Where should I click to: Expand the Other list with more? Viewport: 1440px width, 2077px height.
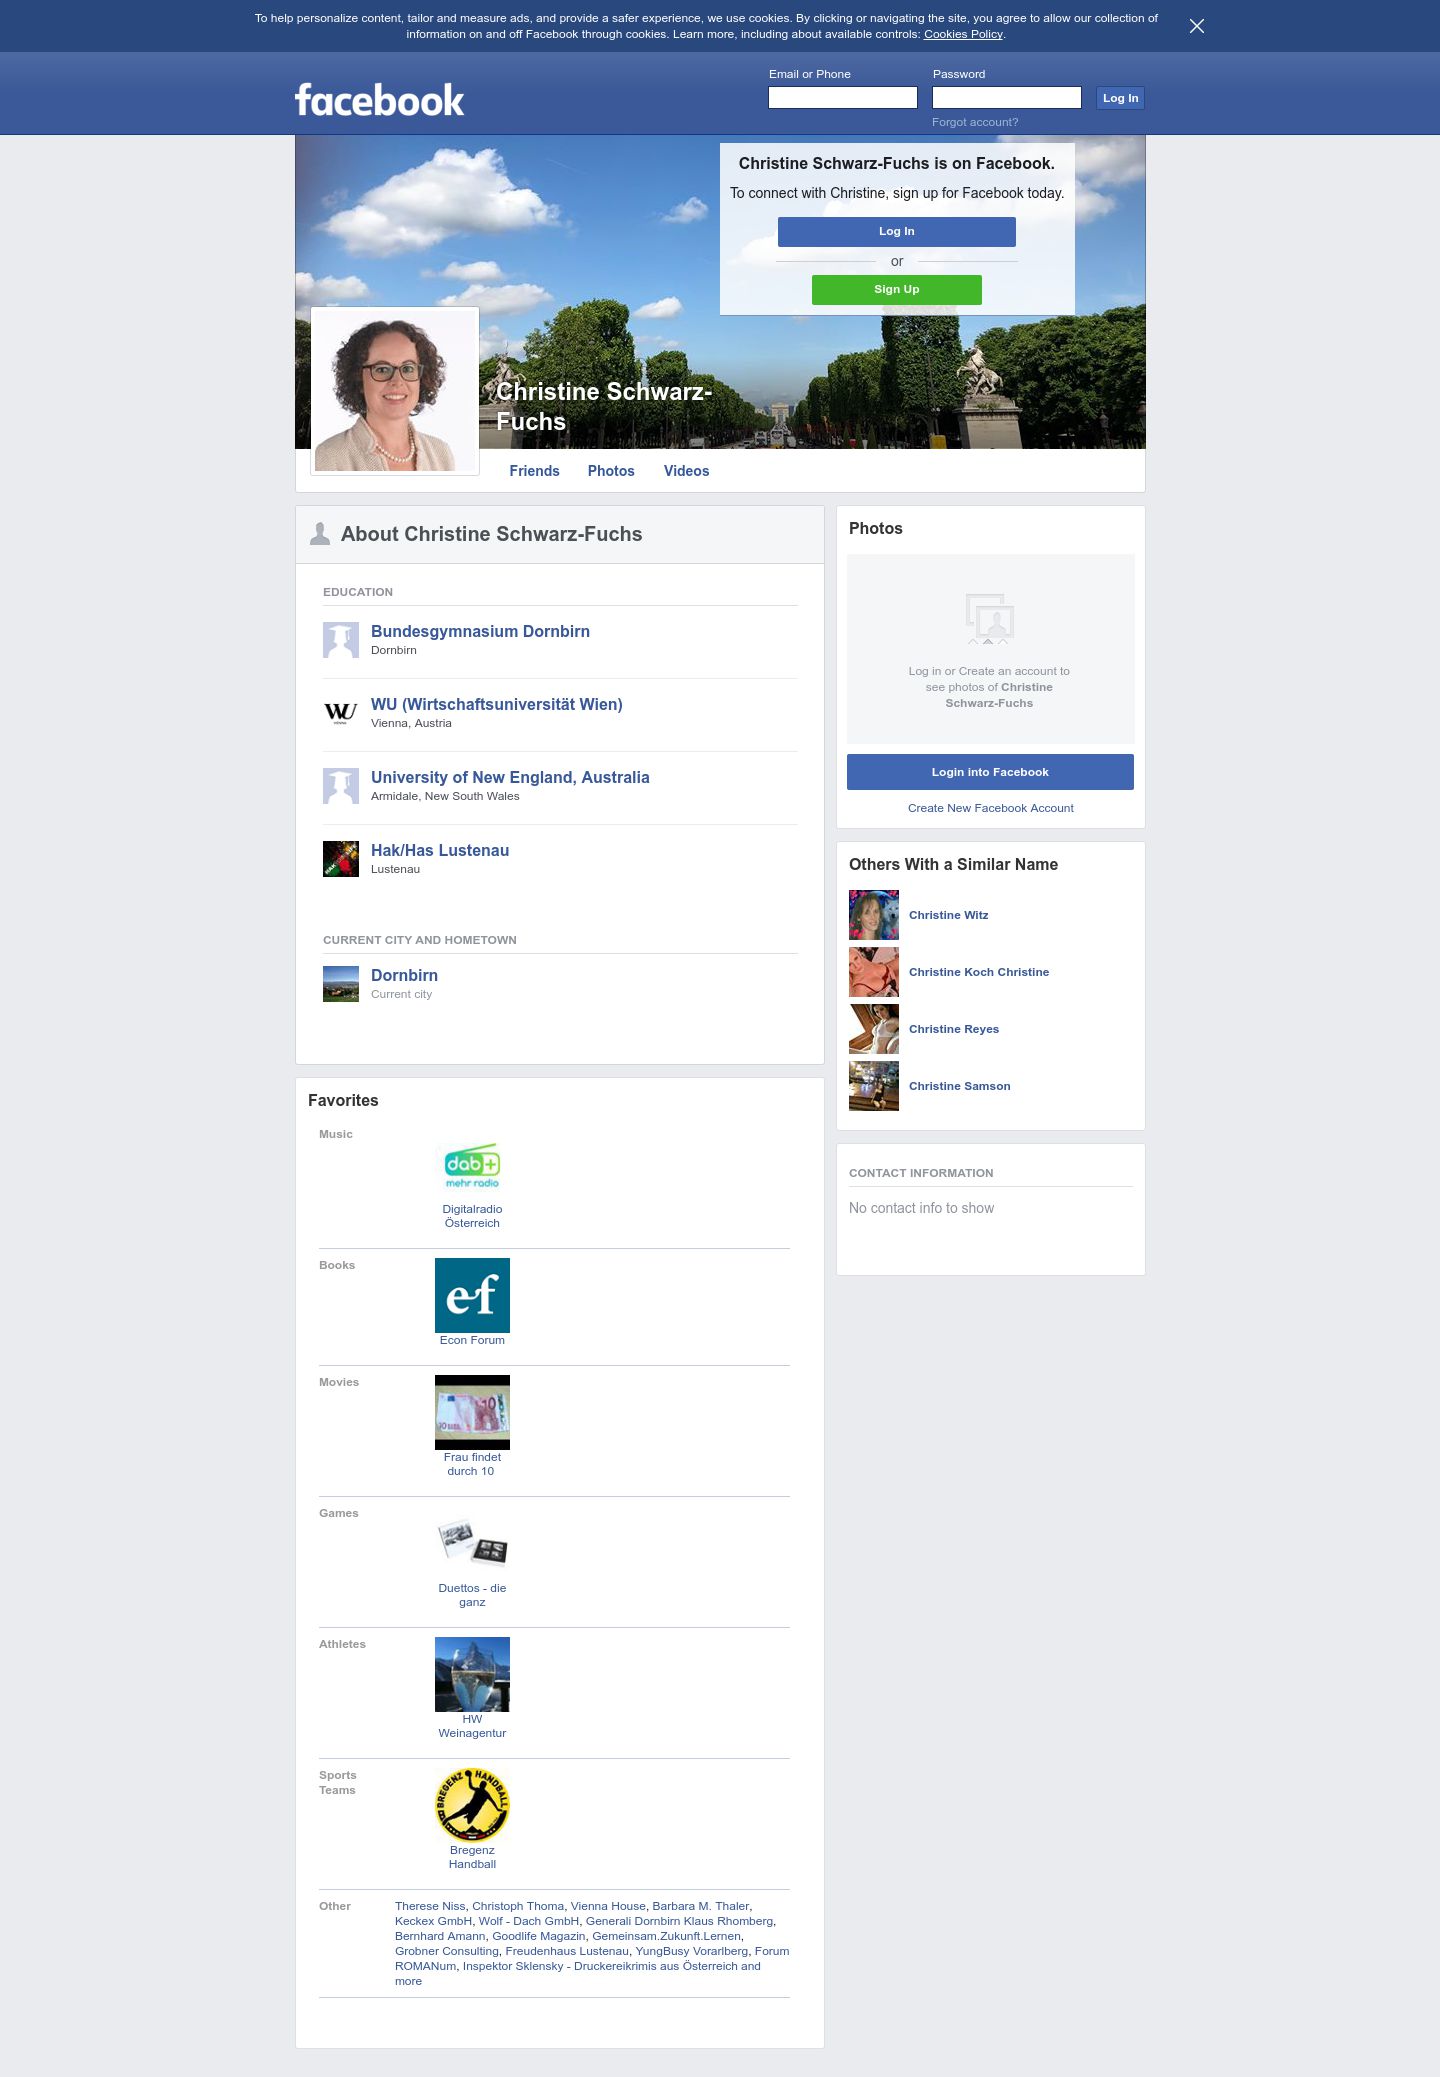pyautogui.click(x=408, y=1981)
